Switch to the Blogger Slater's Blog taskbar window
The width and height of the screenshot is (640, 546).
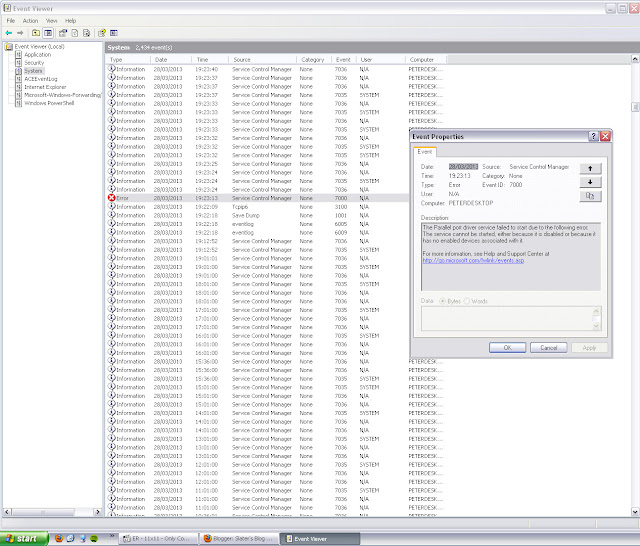[240, 539]
